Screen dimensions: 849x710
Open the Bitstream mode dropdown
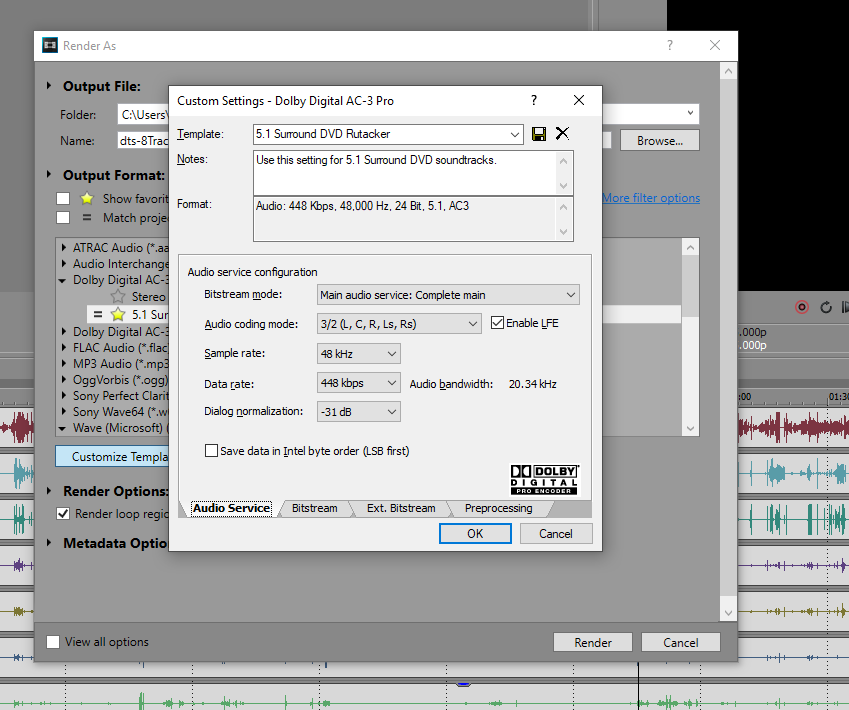pos(571,295)
